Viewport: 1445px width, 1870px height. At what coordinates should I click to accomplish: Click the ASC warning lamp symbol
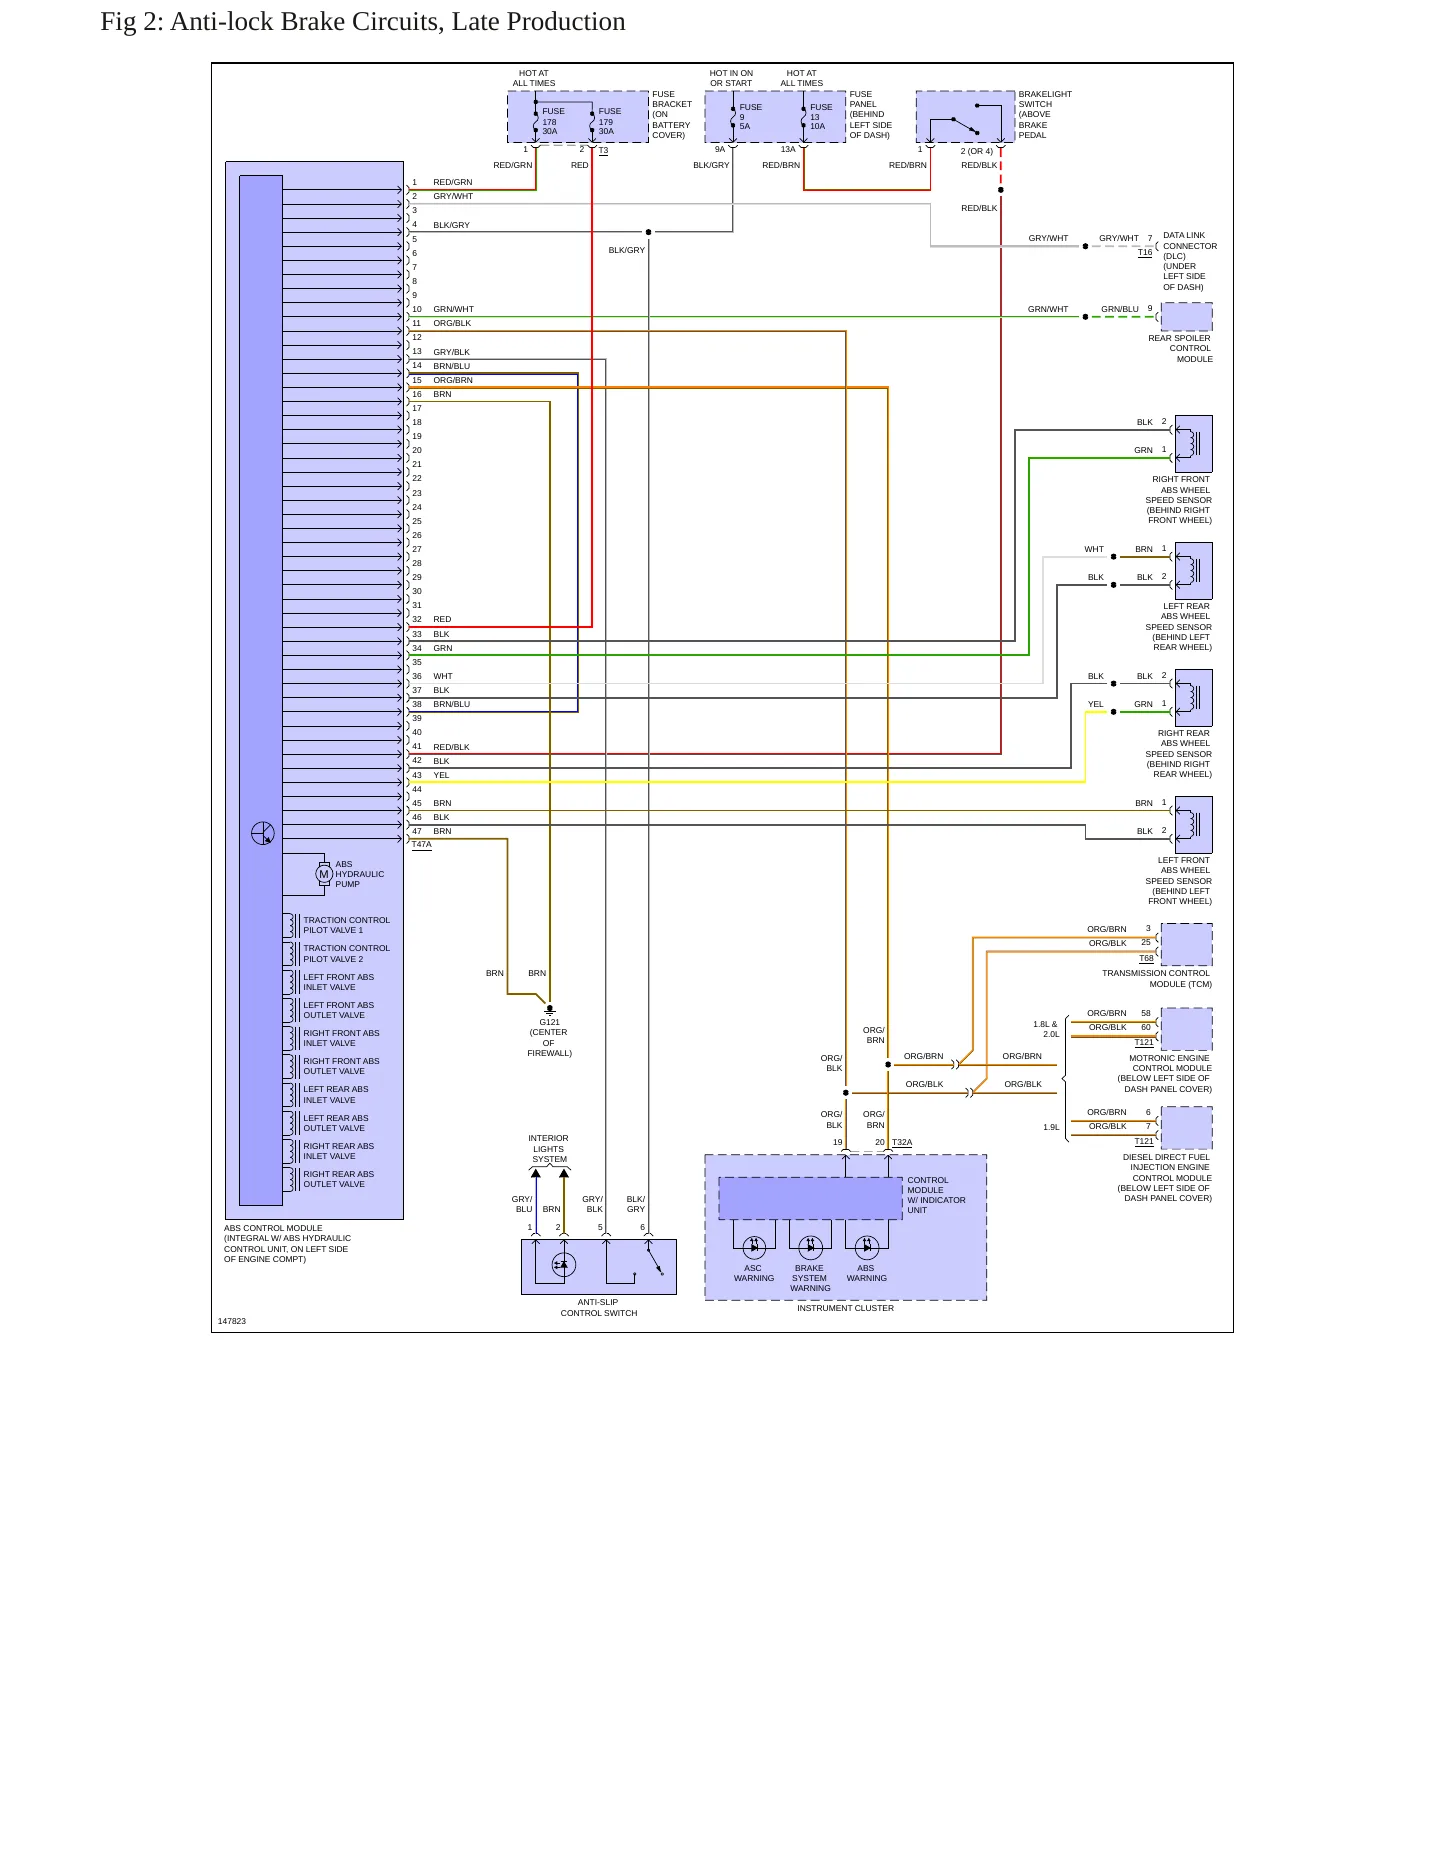[754, 1247]
